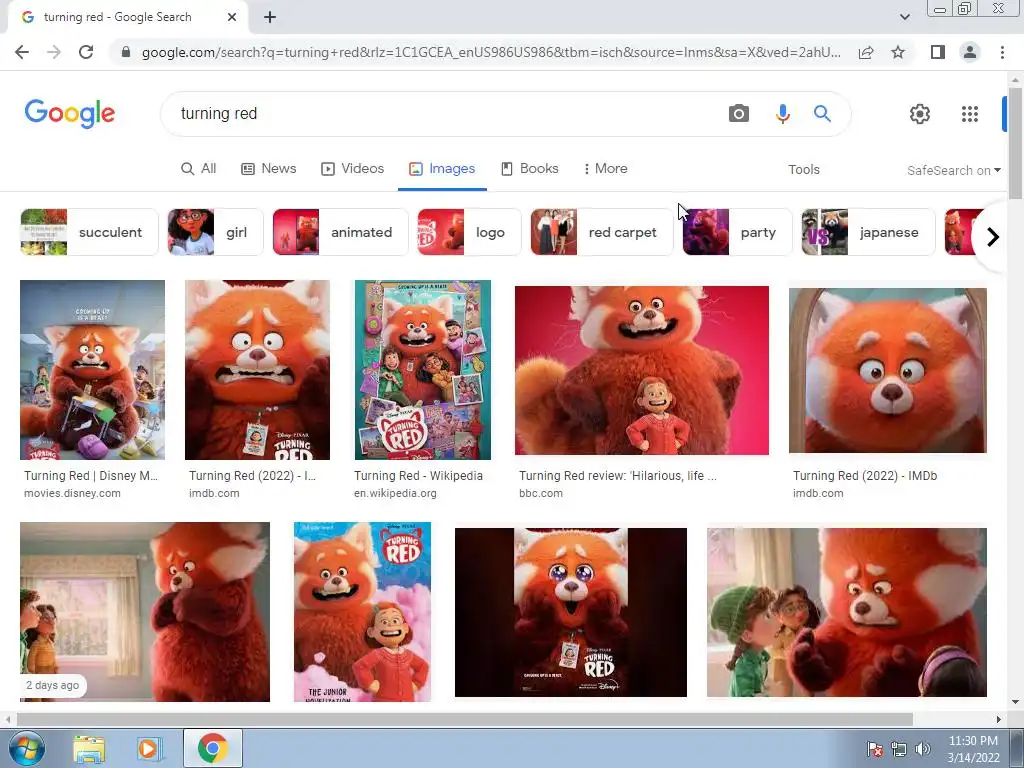Open a new browser tab

[x=270, y=18]
